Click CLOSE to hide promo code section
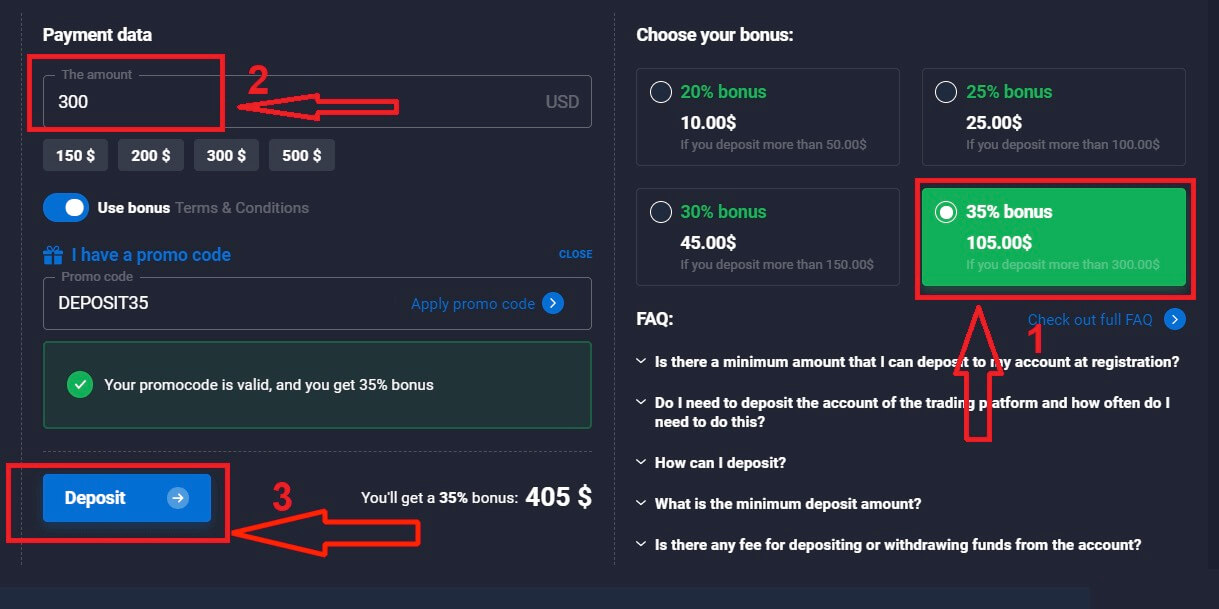The width and height of the screenshot is (1219, 609). coord(575,254)
